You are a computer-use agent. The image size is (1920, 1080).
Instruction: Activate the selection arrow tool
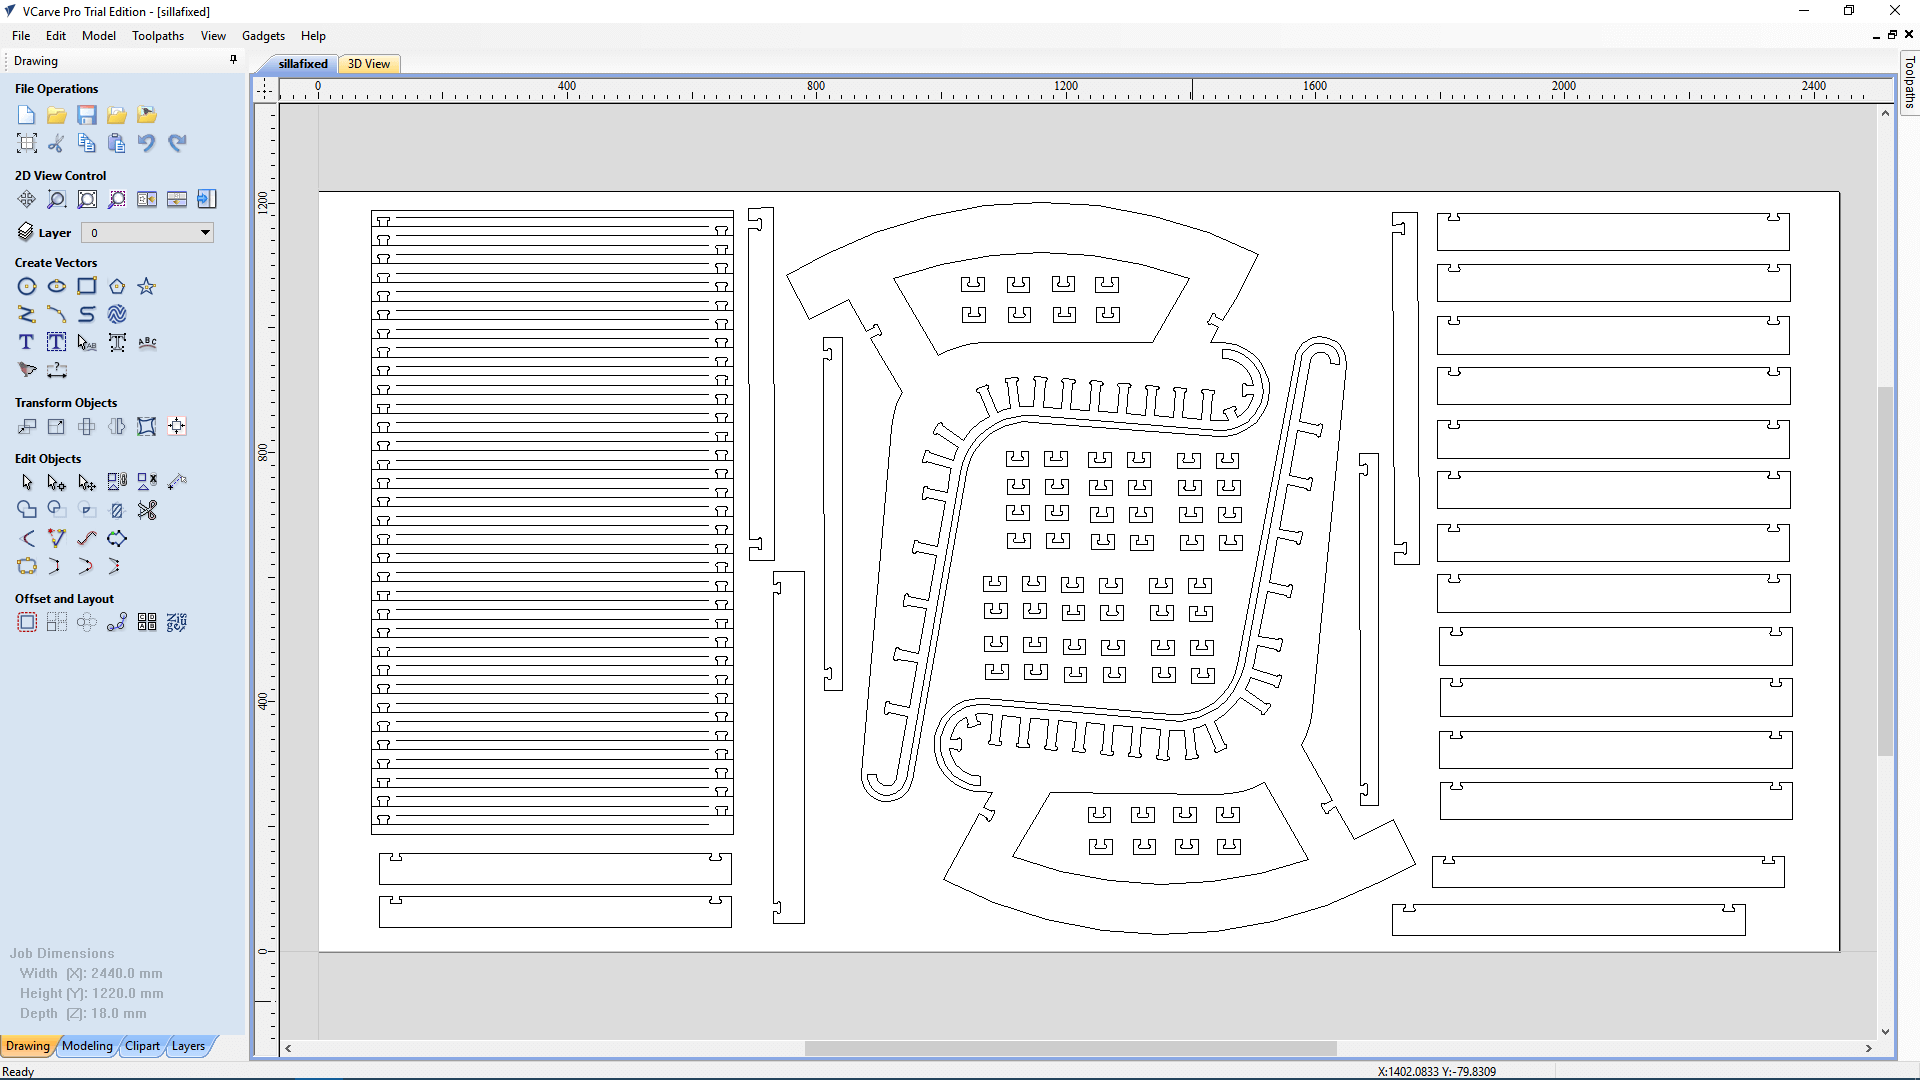click(x=27, y=482)
